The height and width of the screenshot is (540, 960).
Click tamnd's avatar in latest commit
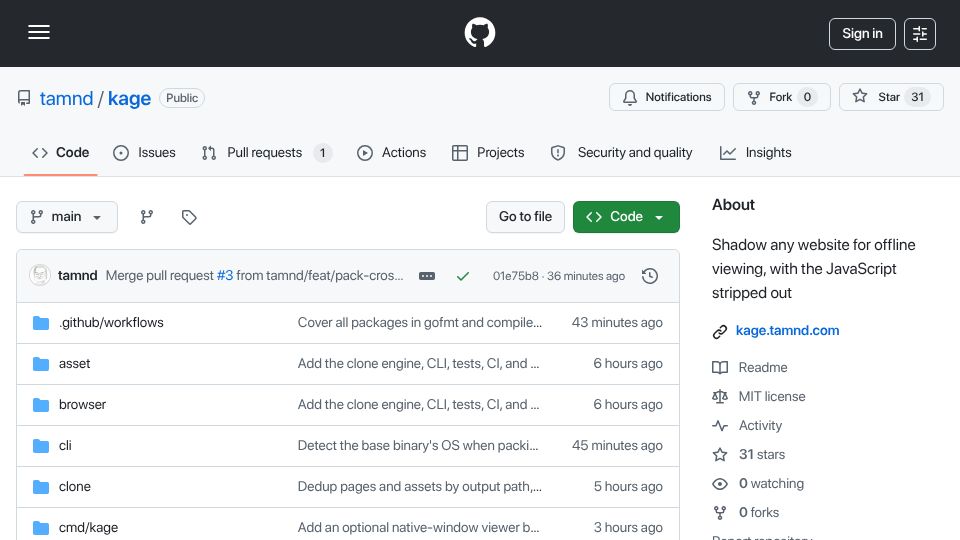click(40, 275)
